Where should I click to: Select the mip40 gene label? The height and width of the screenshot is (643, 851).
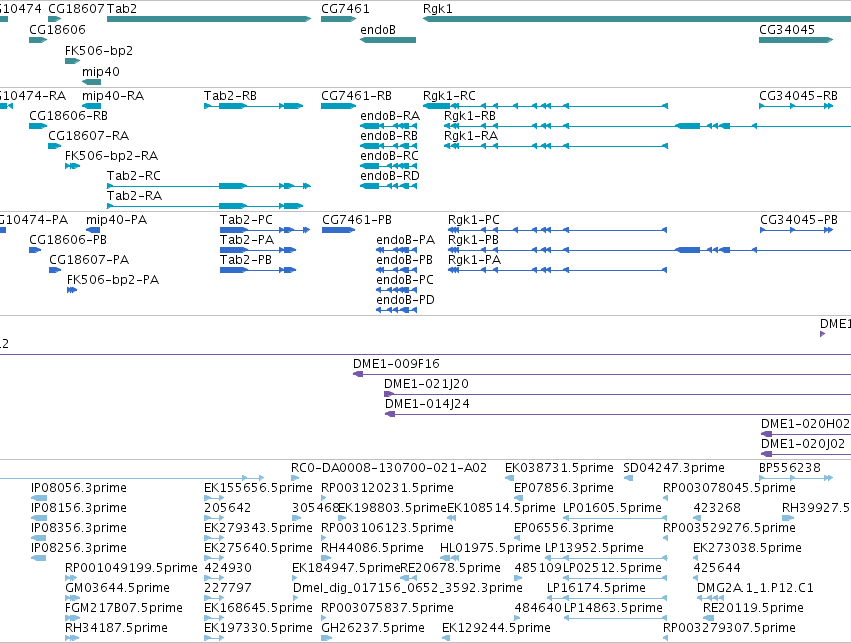(101, 72)
